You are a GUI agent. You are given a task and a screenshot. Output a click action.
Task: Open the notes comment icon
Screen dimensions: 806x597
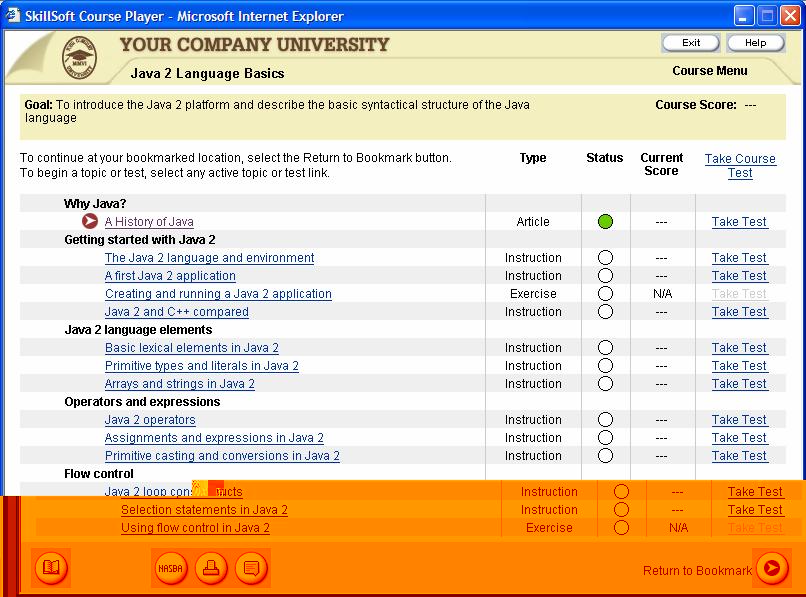pos(251,568)
